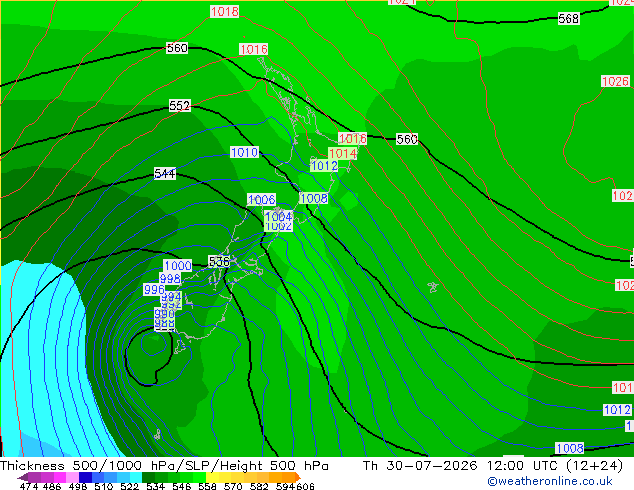
Task: Click the red "1026" isobar label
Action: click(x=615, y=81)
